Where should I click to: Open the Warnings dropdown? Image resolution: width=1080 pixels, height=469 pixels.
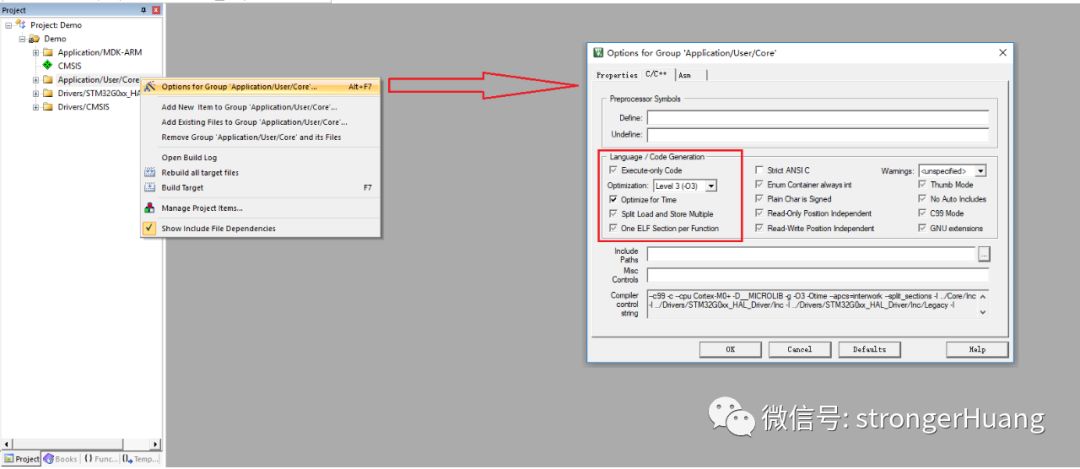click(981, 171)
